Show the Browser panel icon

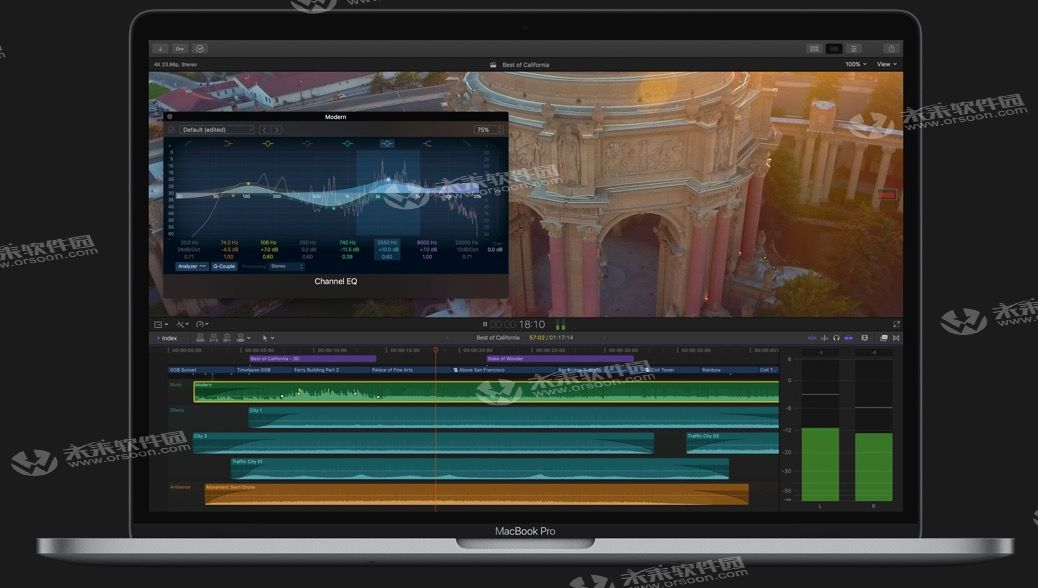pyautogui.click(x=814, y=48)
